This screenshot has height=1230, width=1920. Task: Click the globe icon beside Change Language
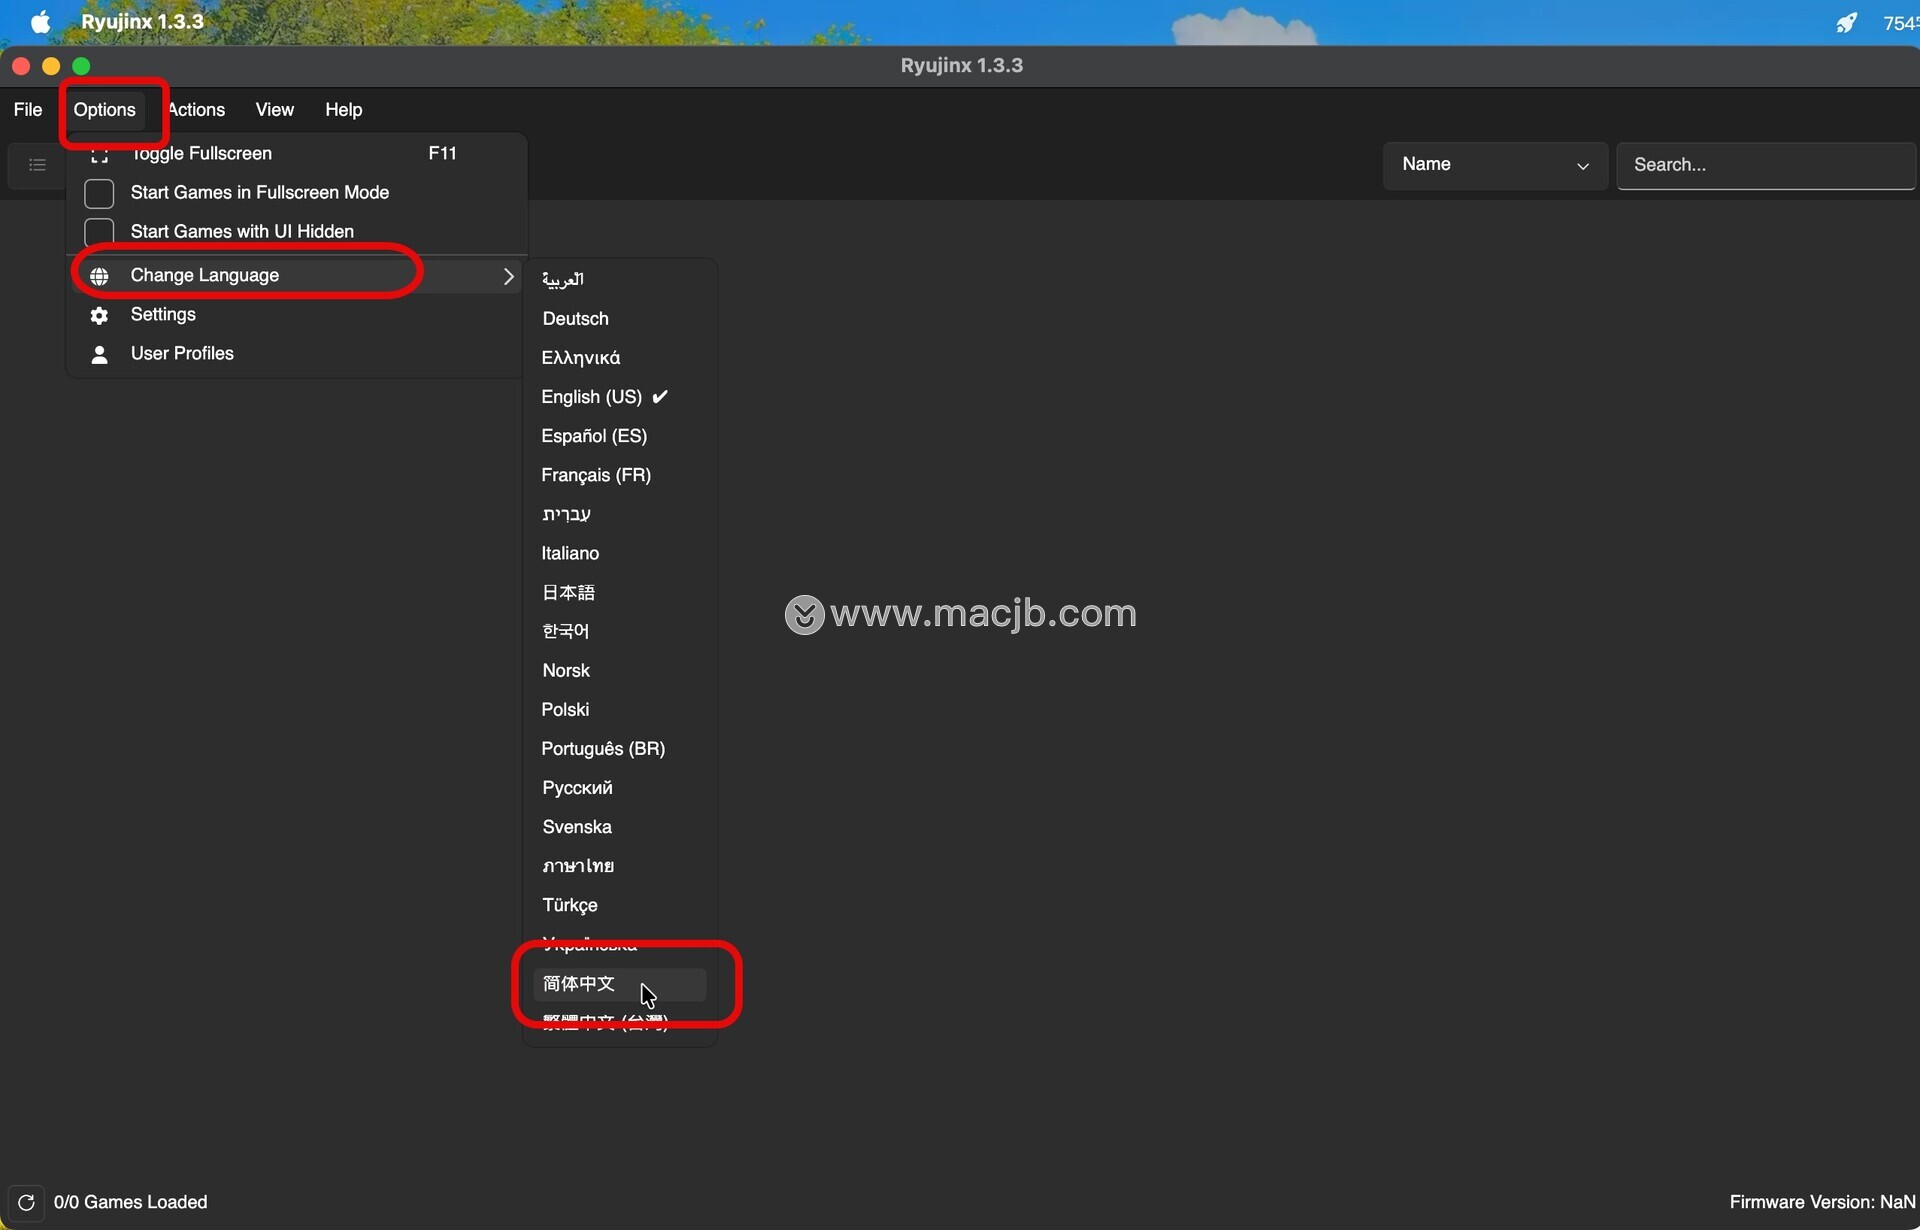99,276
